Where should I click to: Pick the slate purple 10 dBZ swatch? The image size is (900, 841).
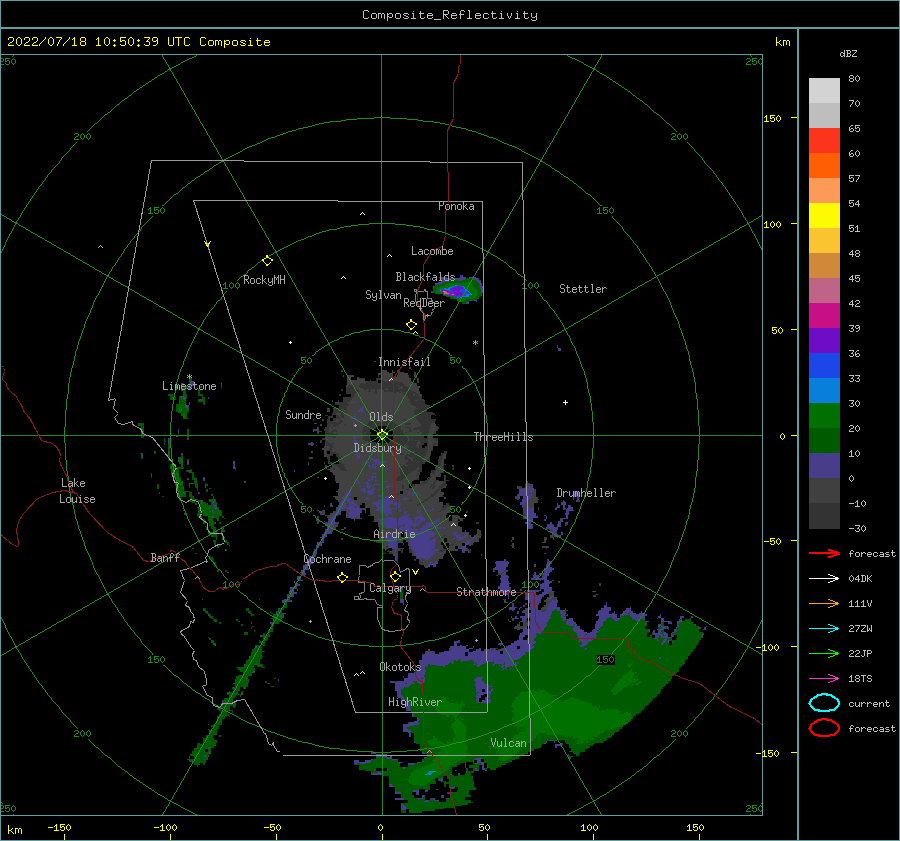tap(824, 465)
